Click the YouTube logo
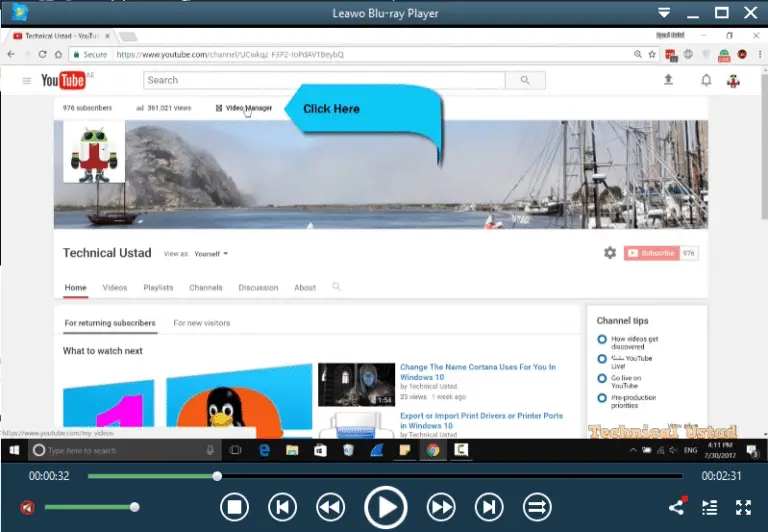This screenshot has height=532, width=768. click(x=63, y=80)
